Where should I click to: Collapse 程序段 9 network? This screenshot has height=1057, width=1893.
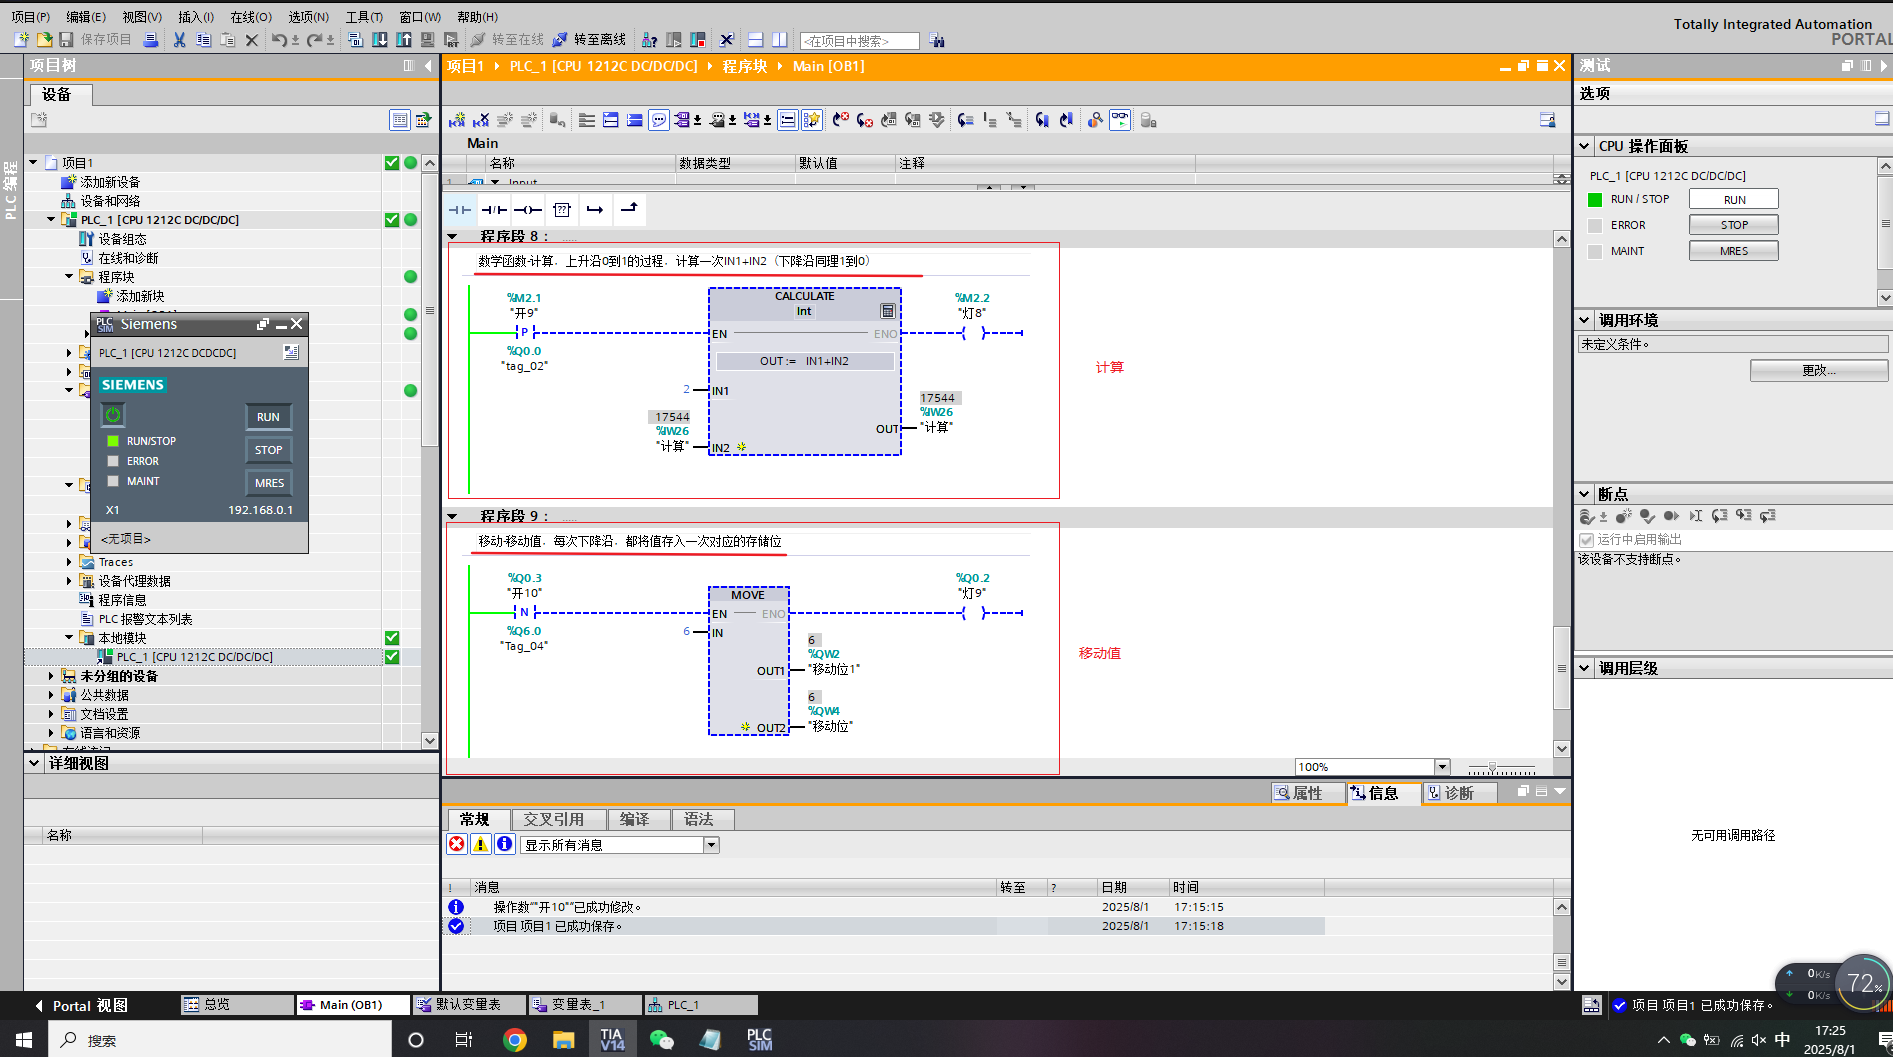(453, 517)
